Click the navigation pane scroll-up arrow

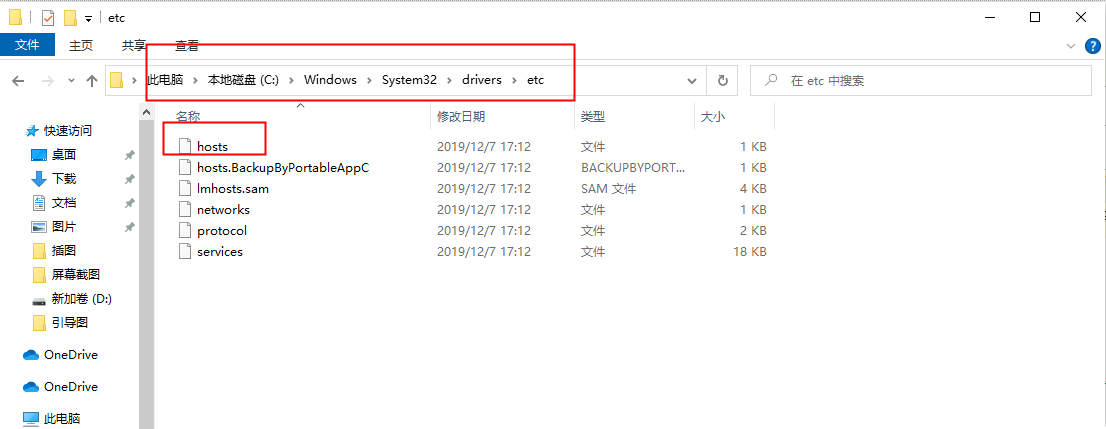click(147, 112)
